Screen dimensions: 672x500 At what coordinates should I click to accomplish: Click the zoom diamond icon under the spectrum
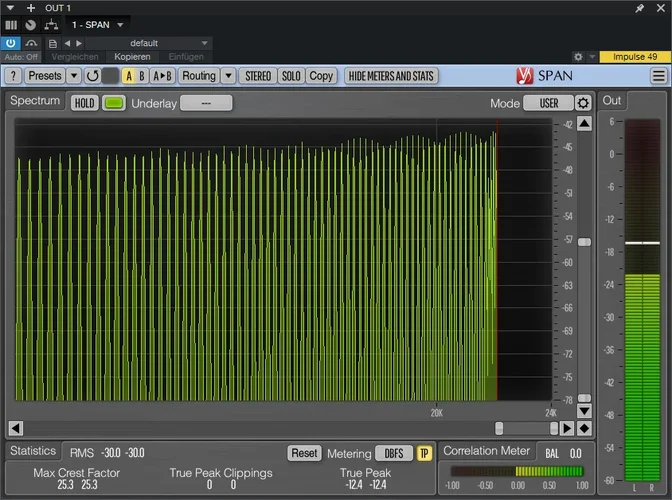[x=584, y=428]
